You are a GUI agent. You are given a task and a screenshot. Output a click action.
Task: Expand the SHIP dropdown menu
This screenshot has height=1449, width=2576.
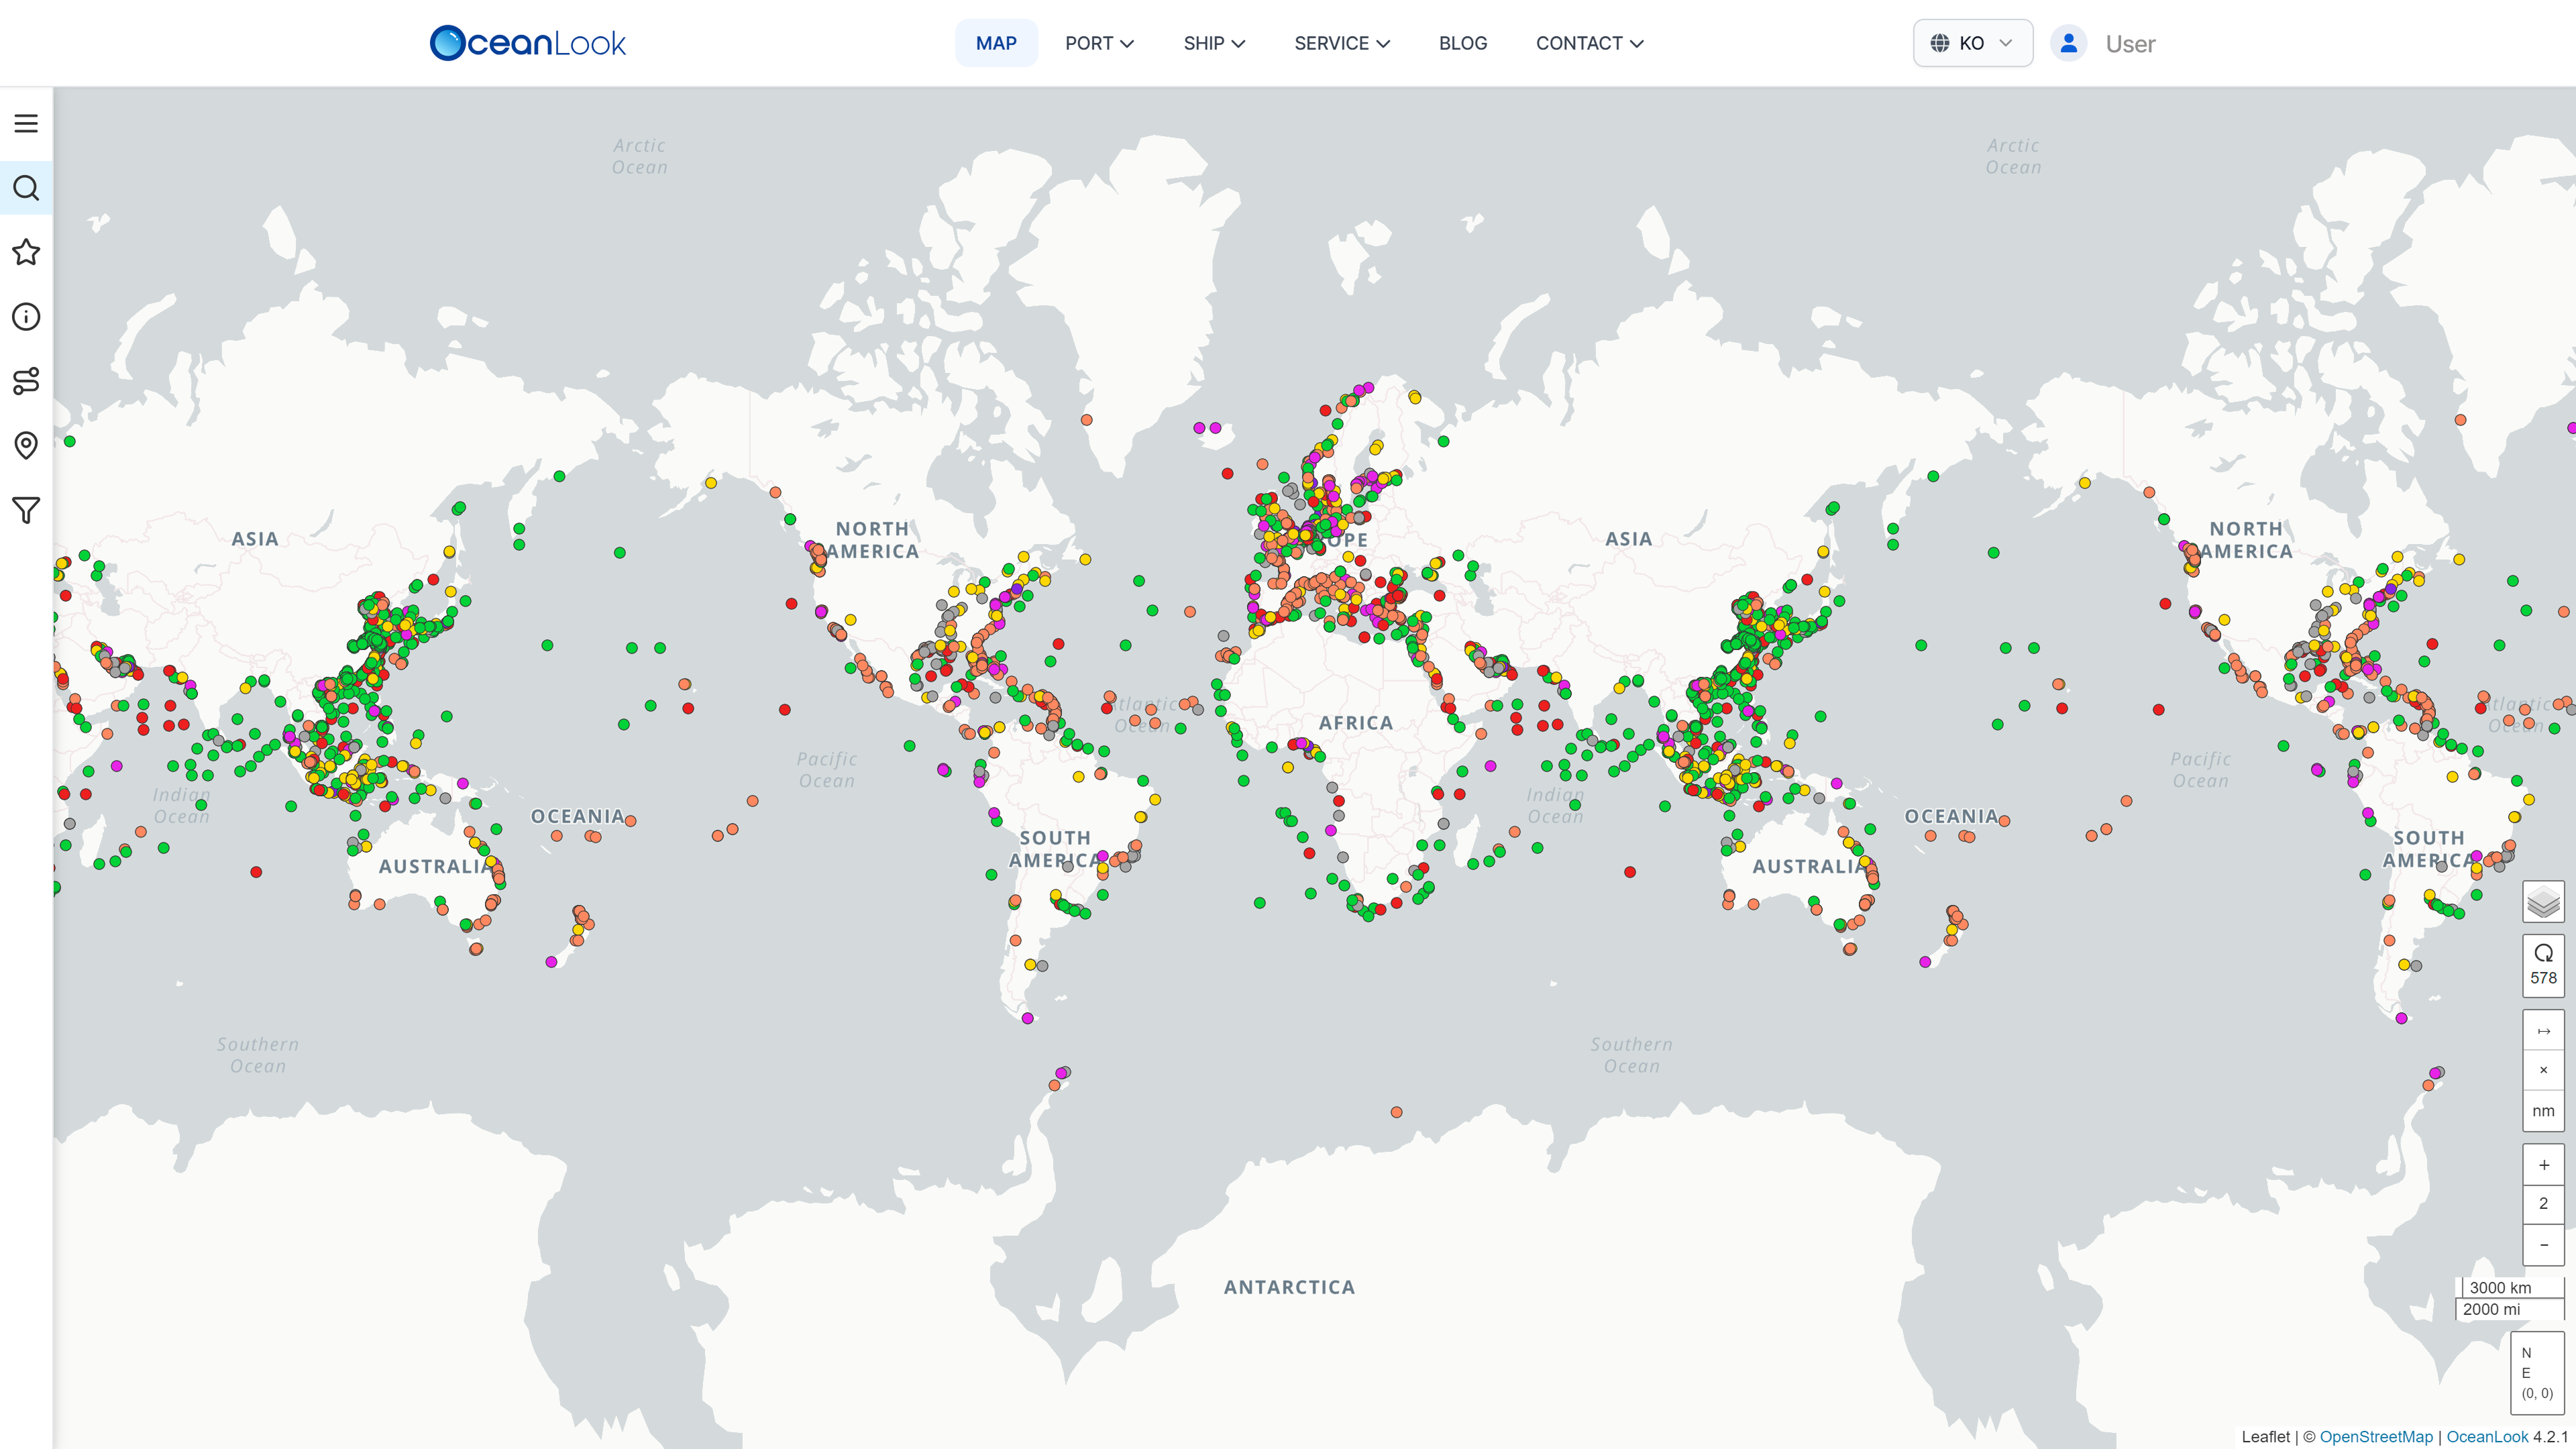point(1214,43)
